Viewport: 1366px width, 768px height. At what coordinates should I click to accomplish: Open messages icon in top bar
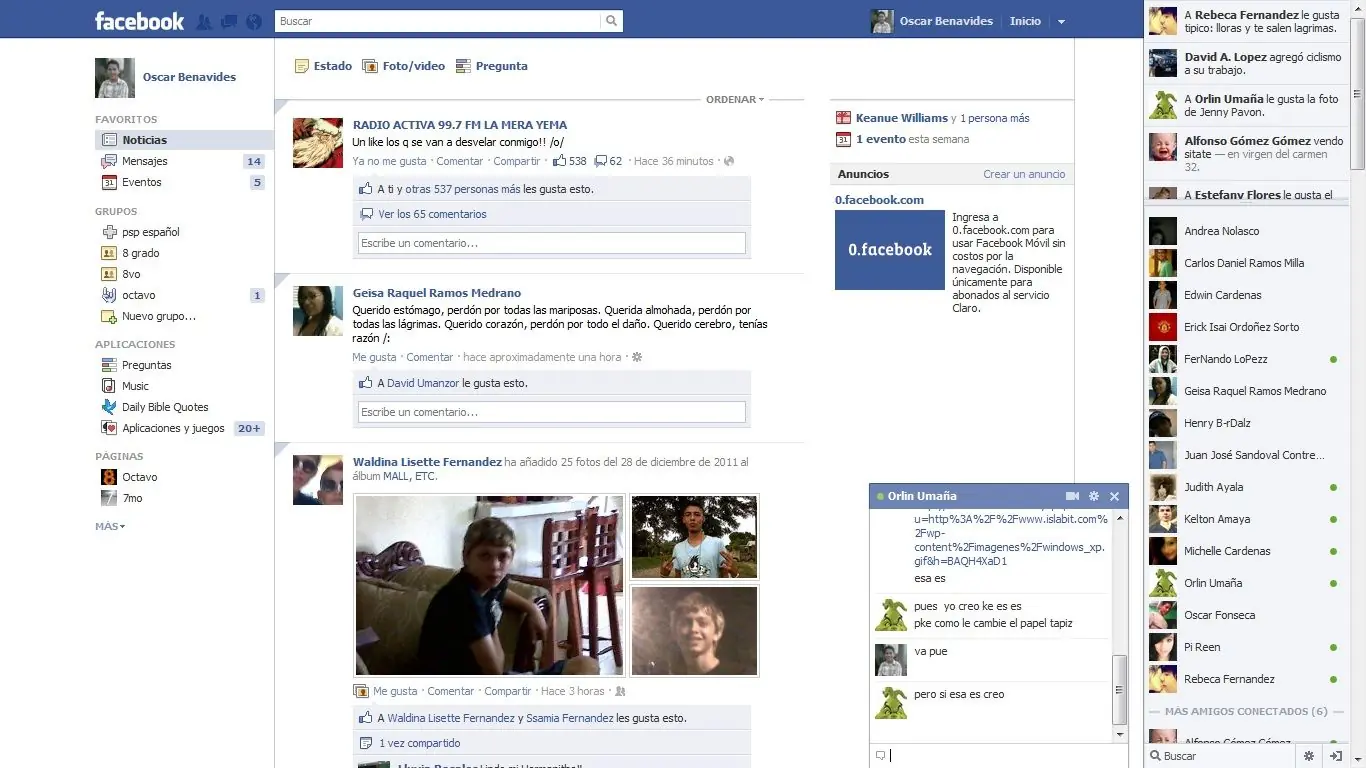coord(229,21)
